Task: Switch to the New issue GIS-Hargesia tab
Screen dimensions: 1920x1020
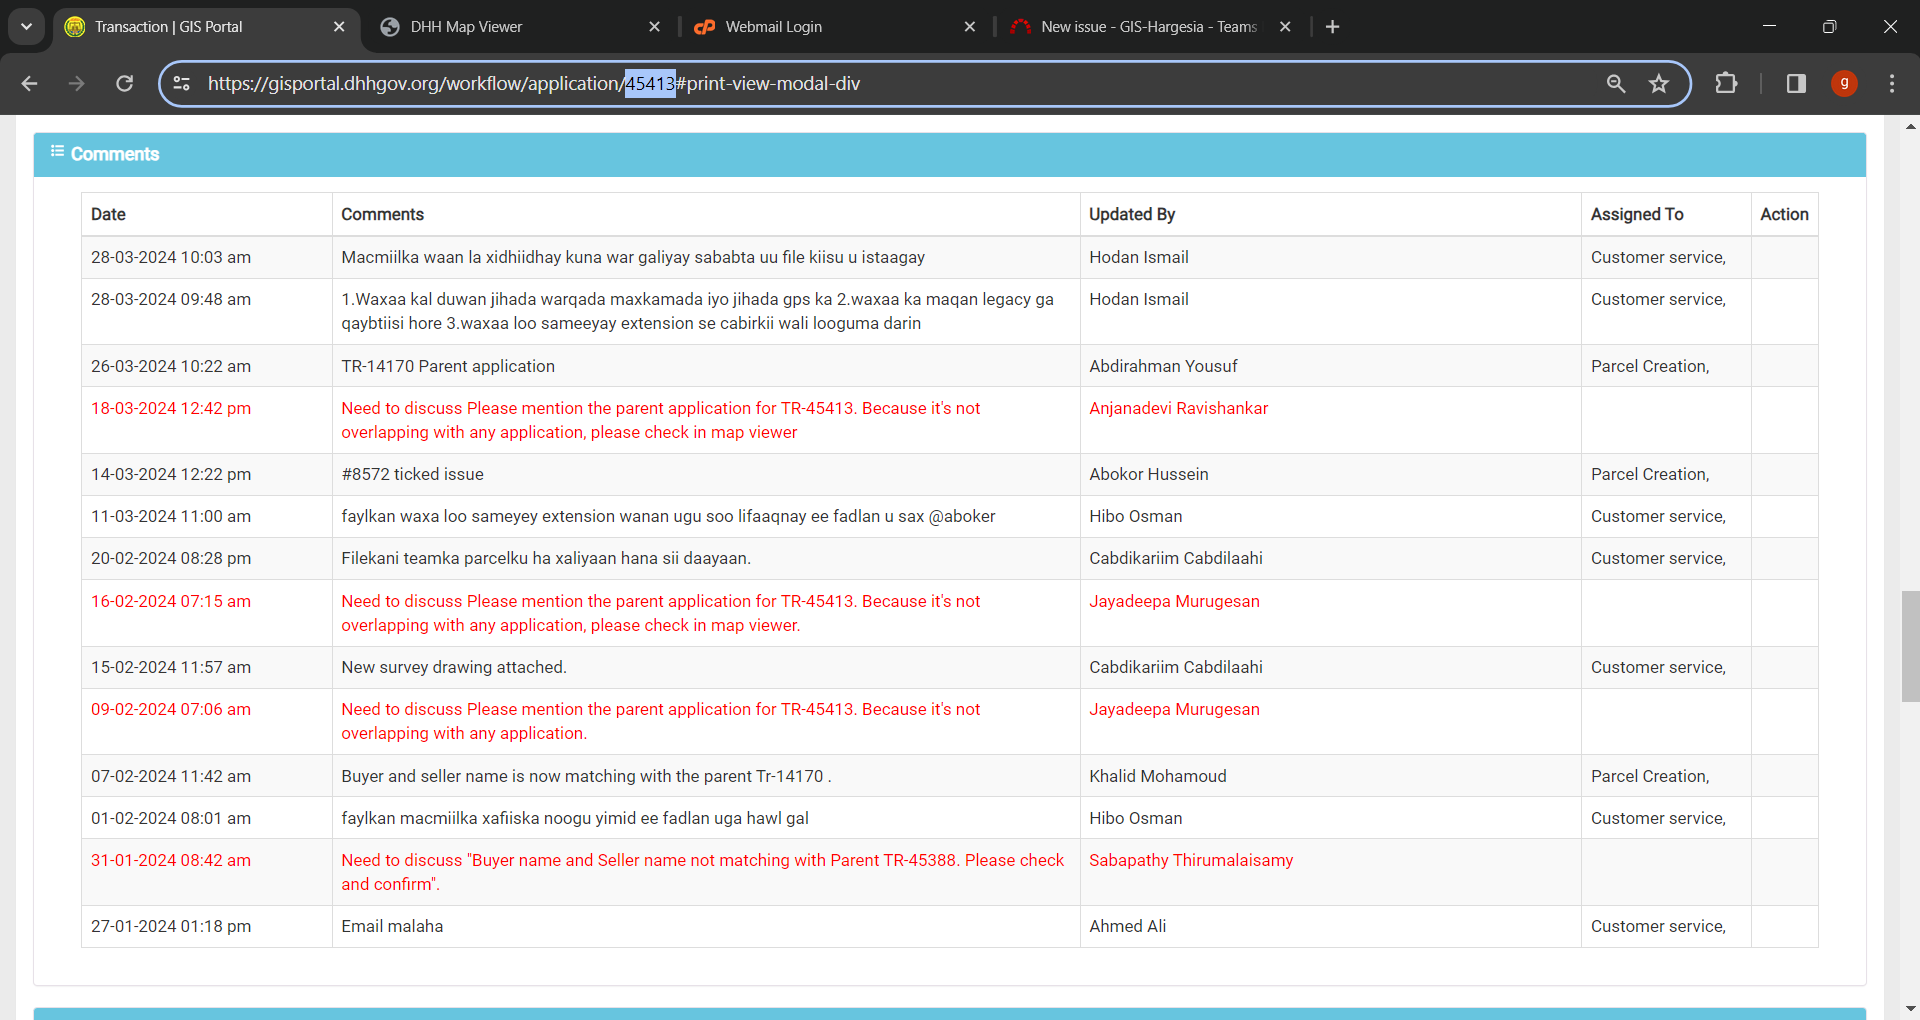Action: click(1149, 27)
